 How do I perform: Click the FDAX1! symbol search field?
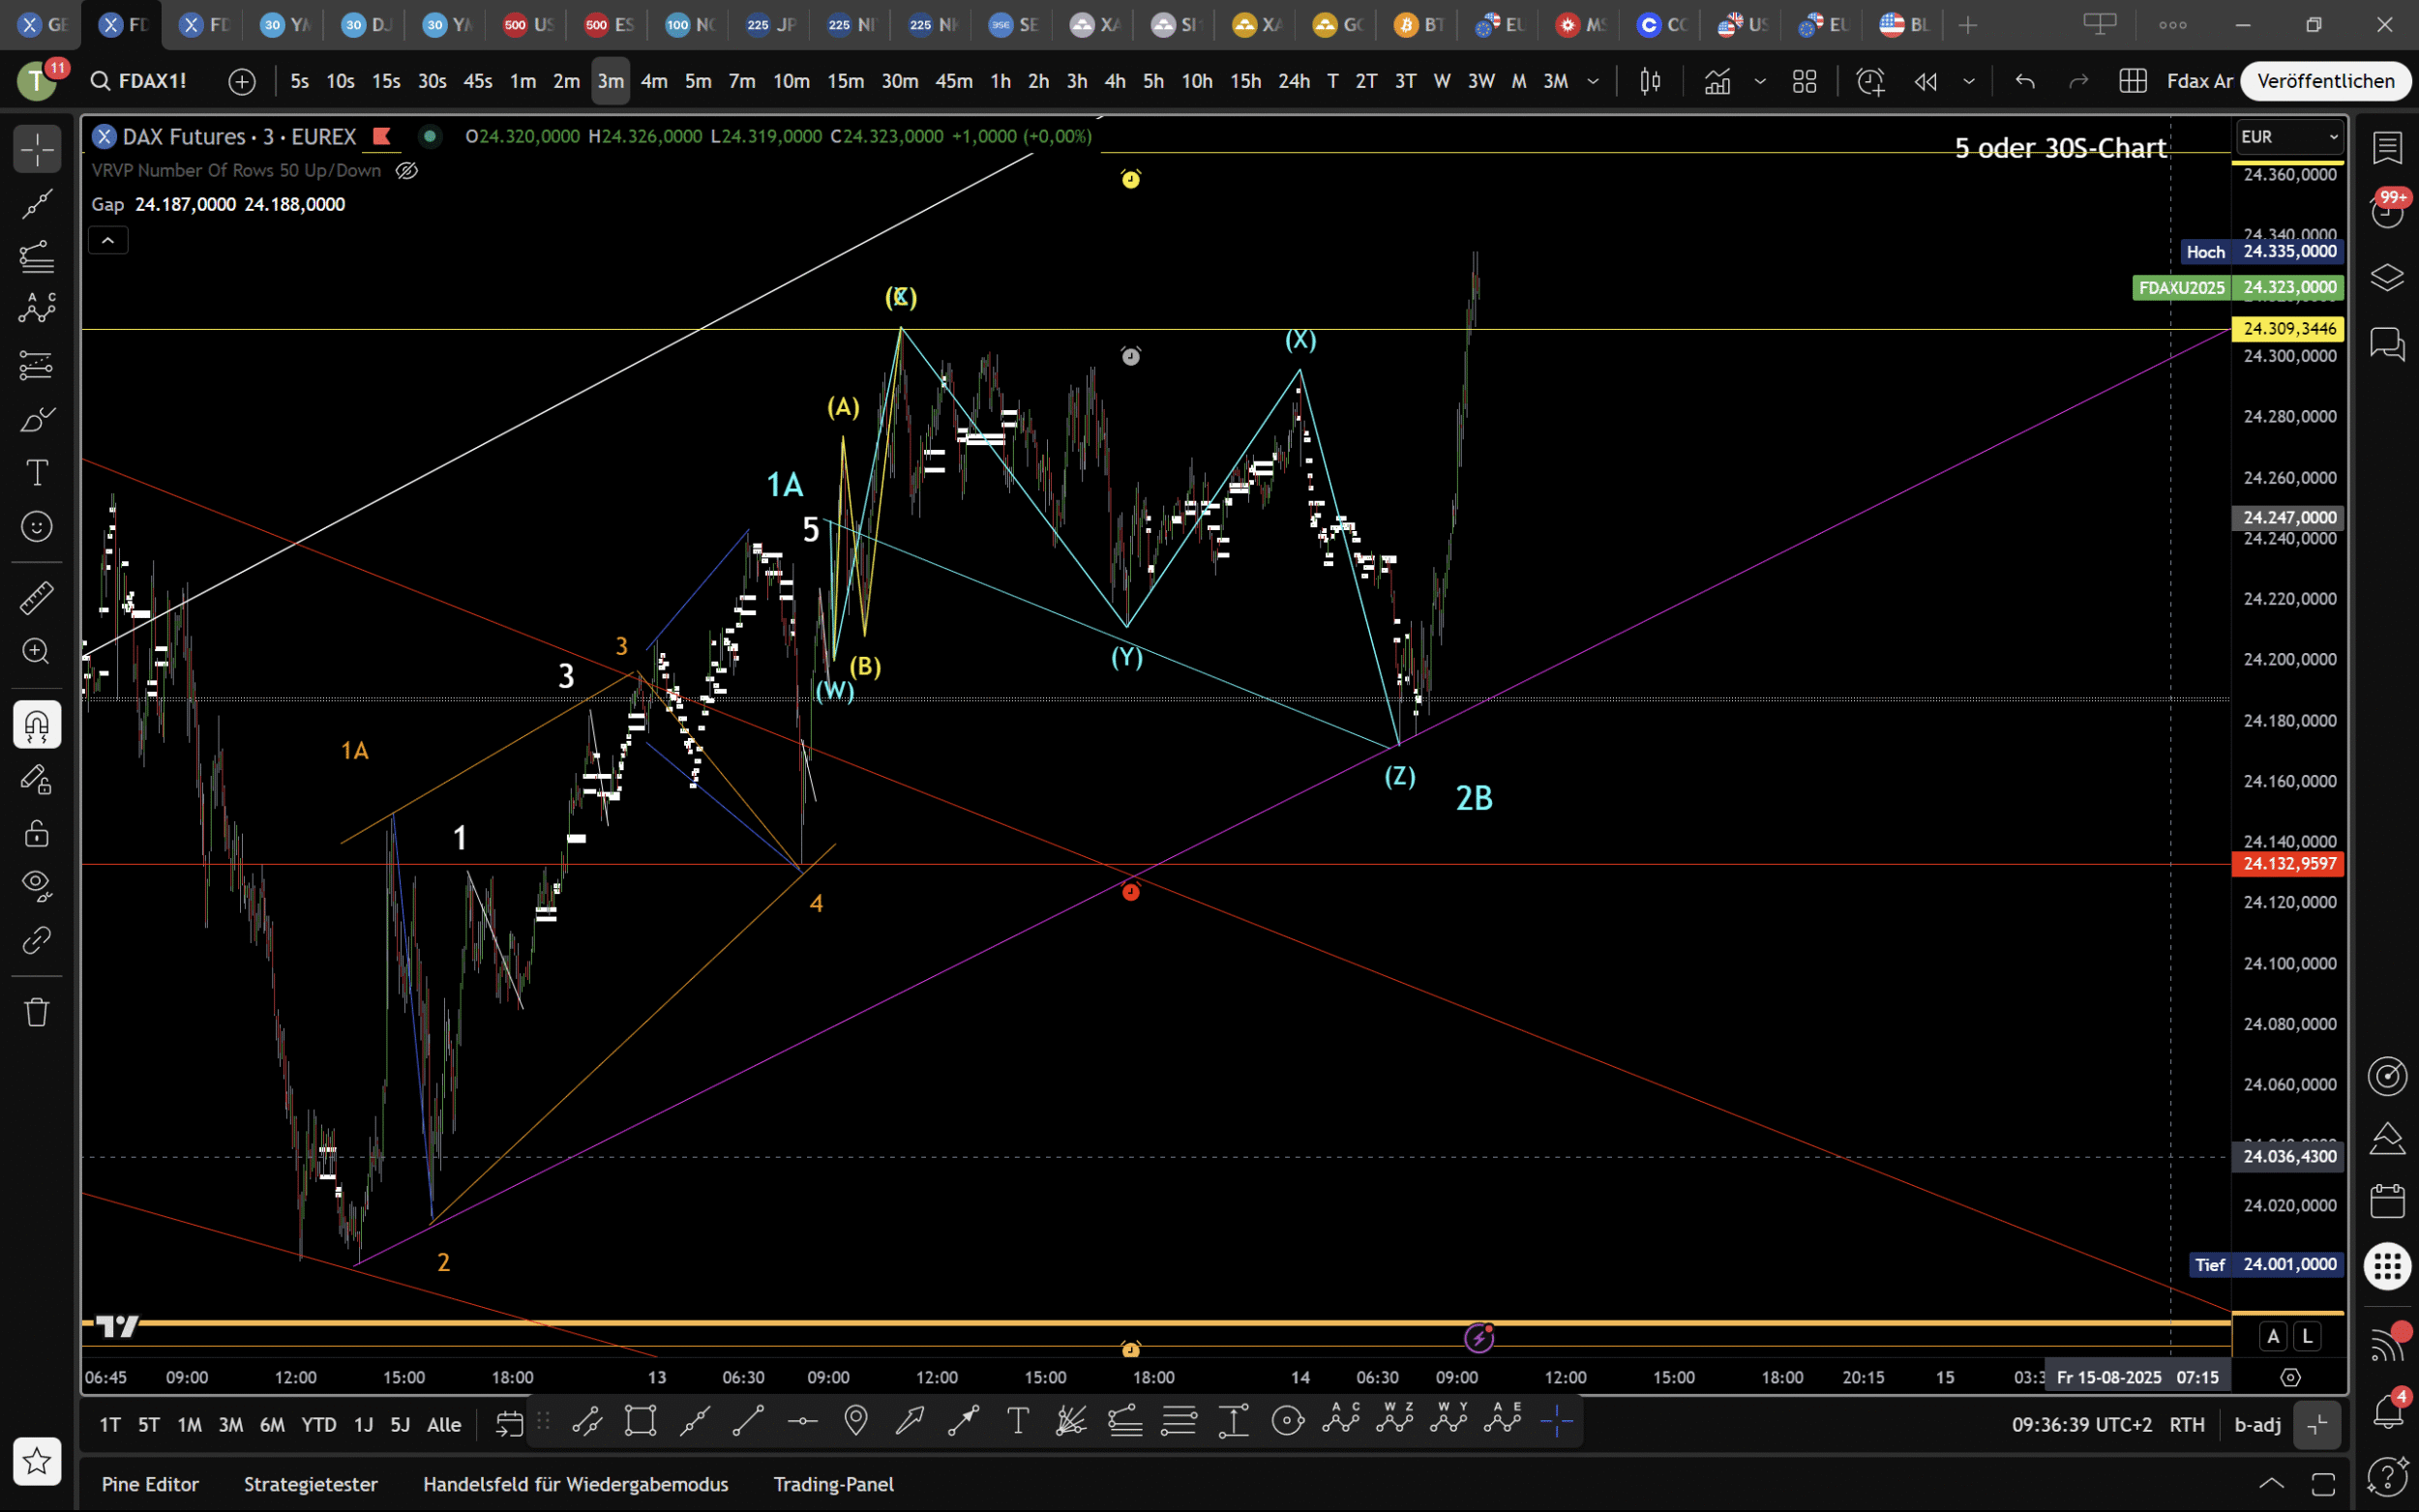[140, 81]
